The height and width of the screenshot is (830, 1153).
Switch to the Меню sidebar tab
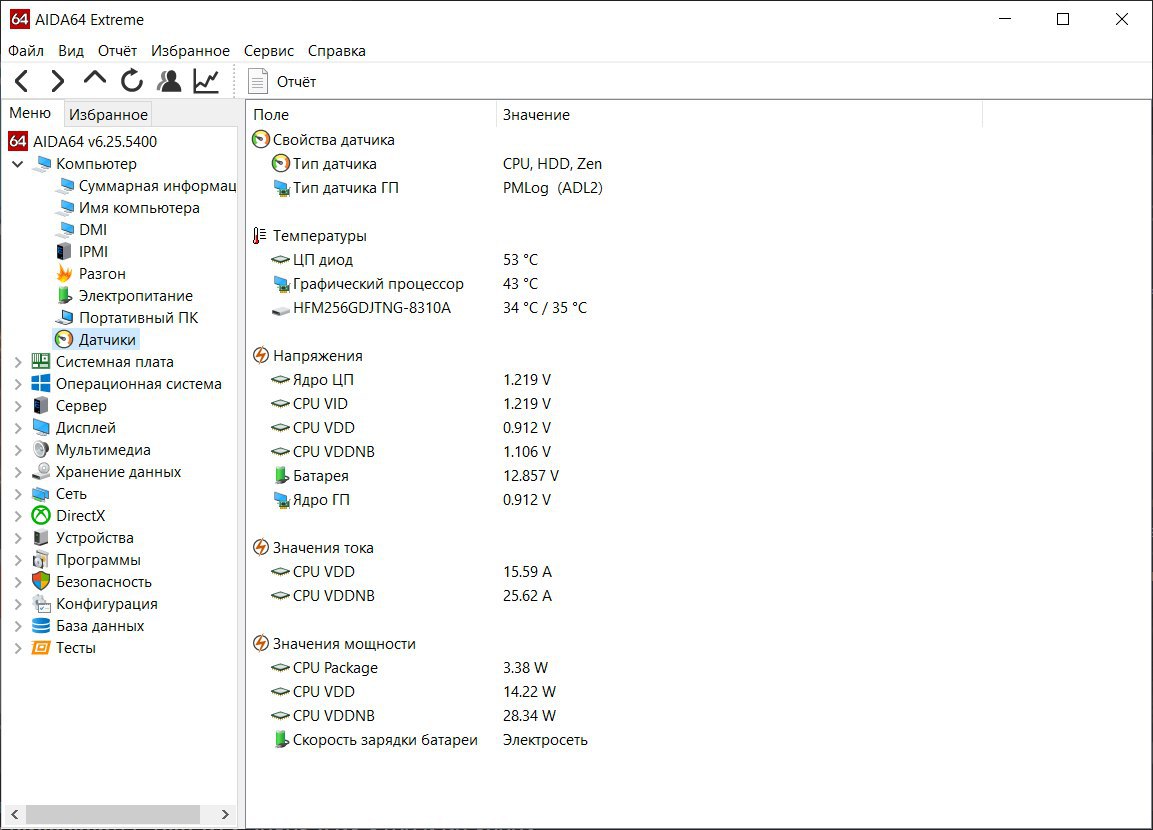click(x=30, y=112)
